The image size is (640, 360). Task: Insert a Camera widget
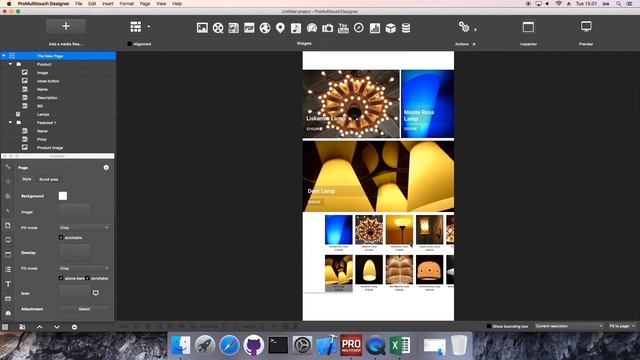pos(327,28)
